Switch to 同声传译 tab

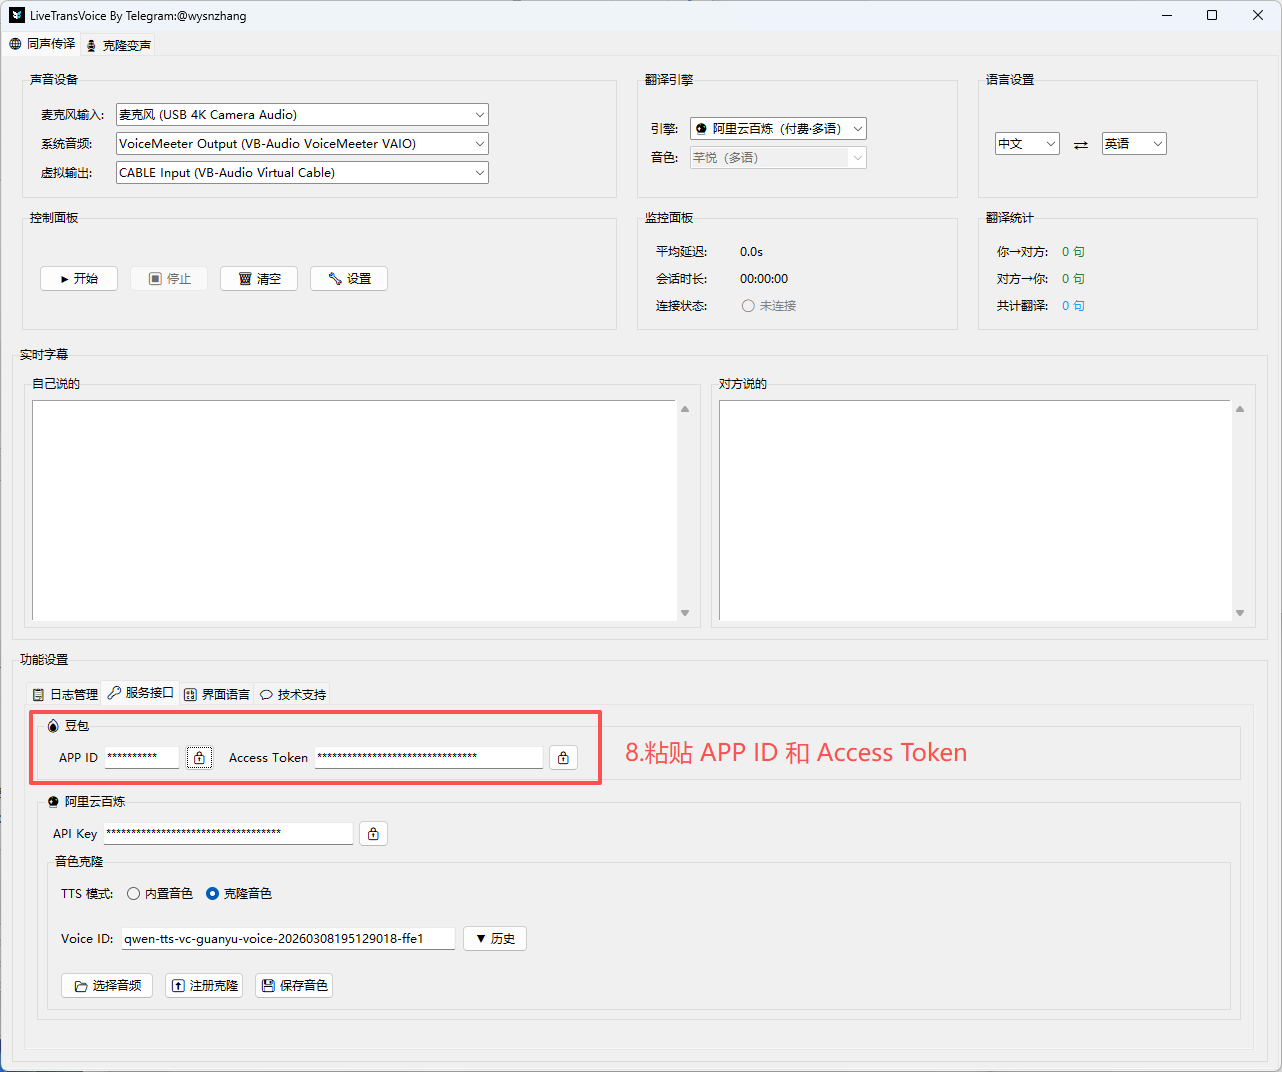(42, 44)
